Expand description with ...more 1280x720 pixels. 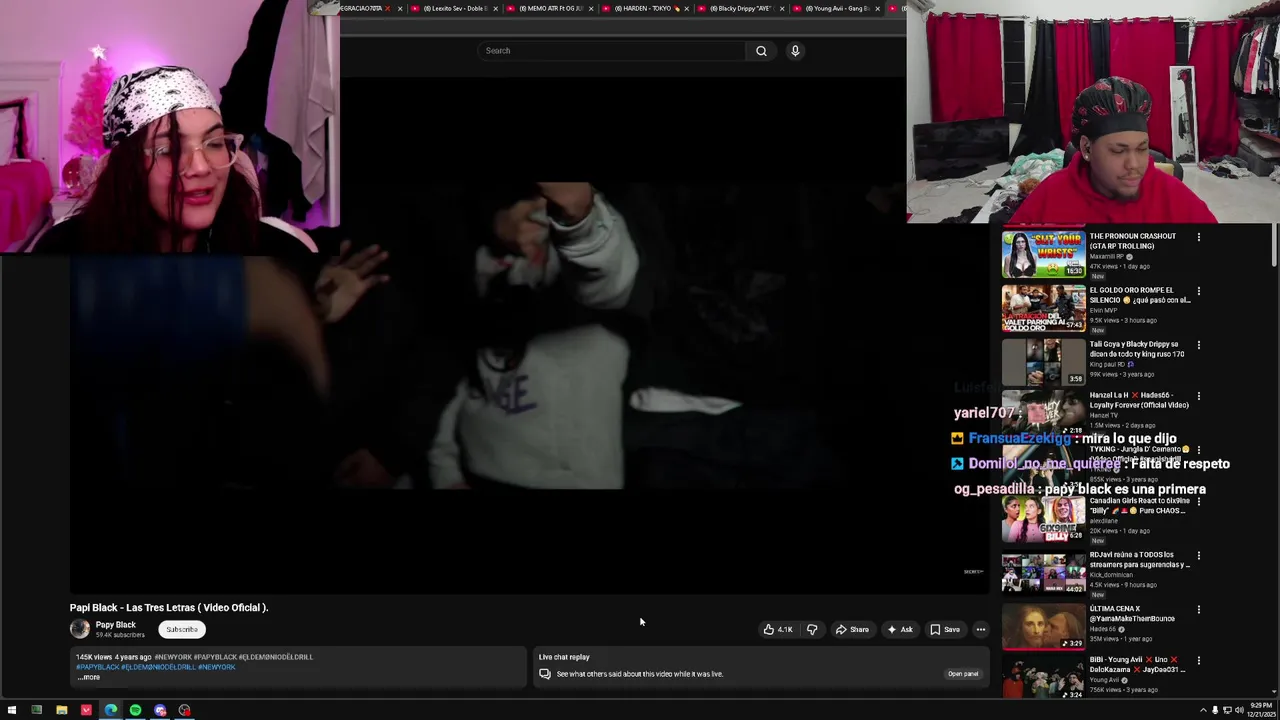(x=89, y=677)
